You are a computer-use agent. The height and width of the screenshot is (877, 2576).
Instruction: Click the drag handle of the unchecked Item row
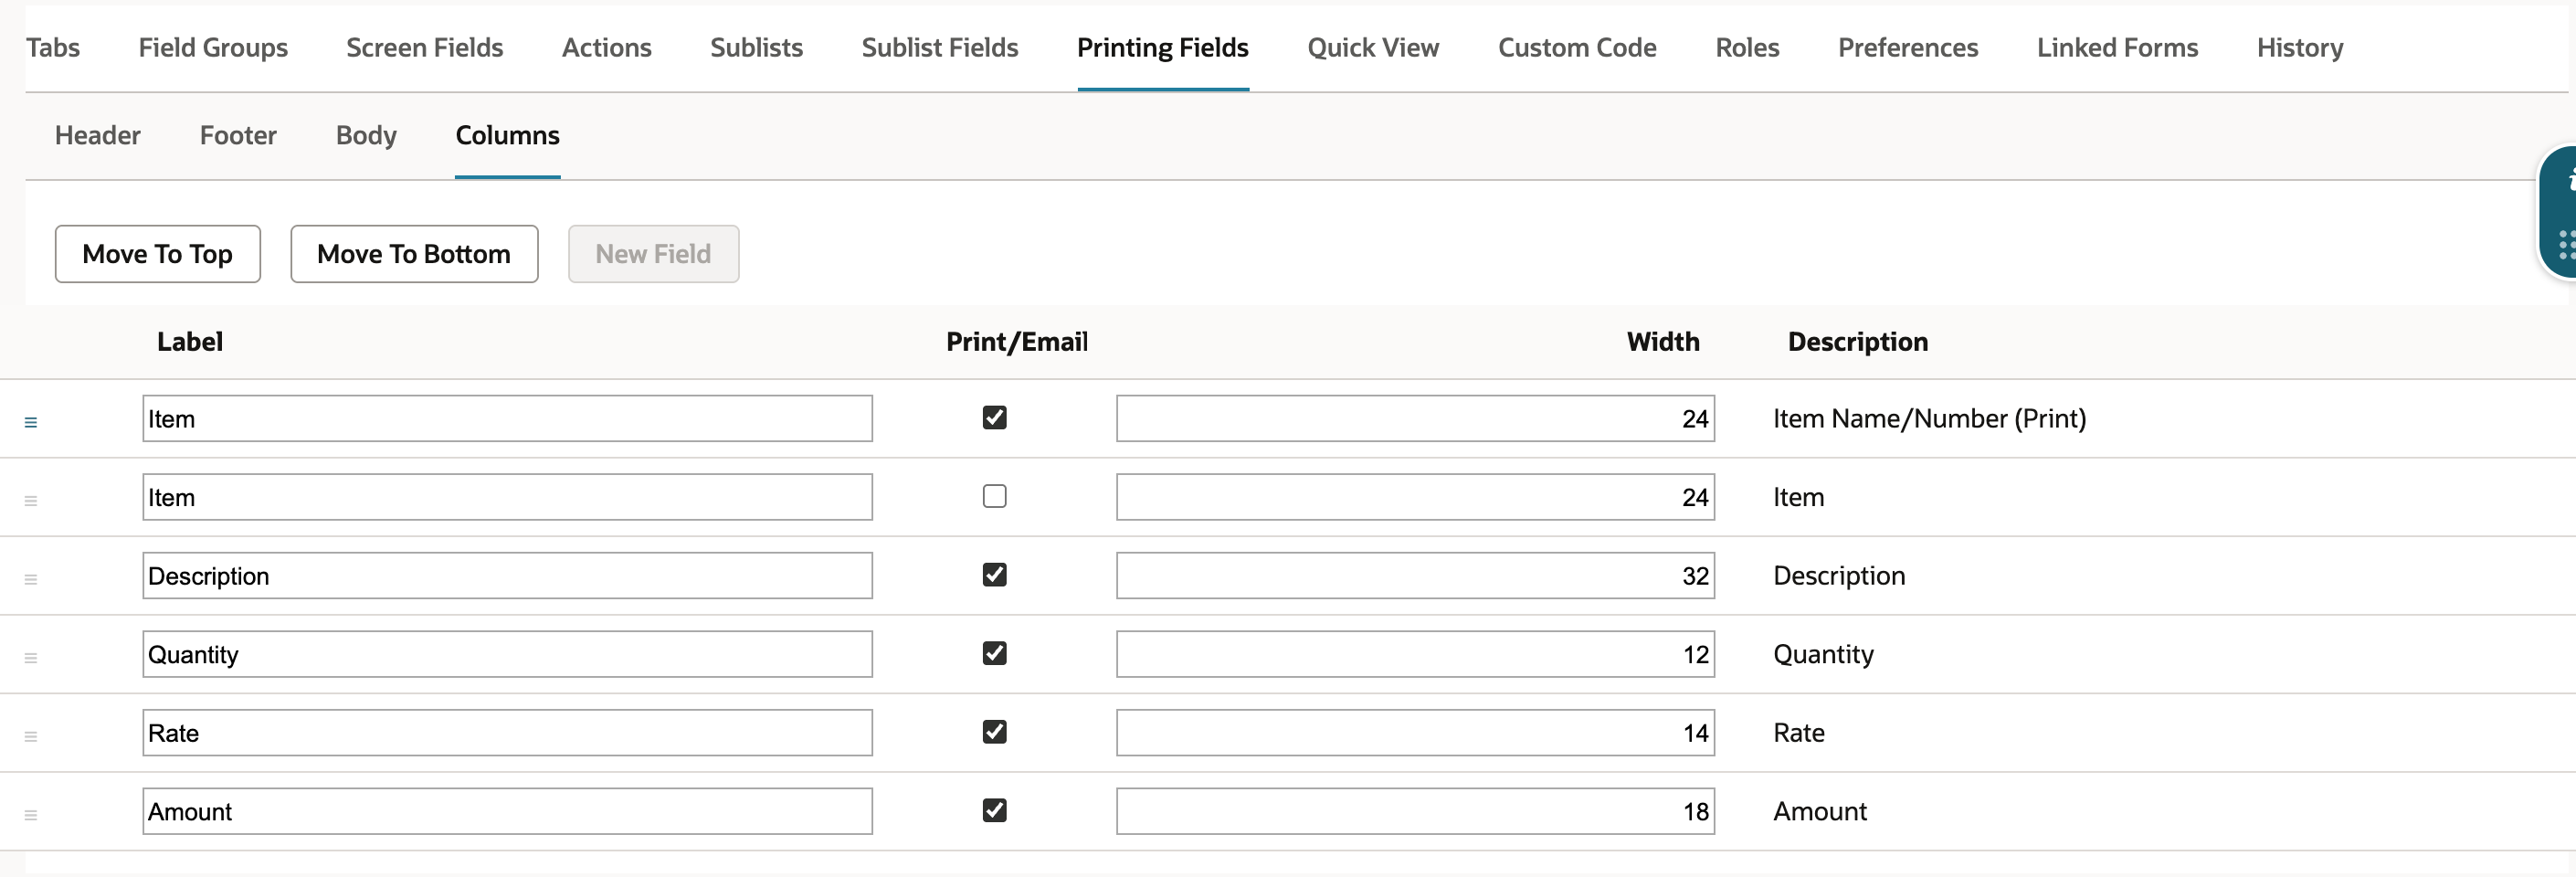click(31, 501)
